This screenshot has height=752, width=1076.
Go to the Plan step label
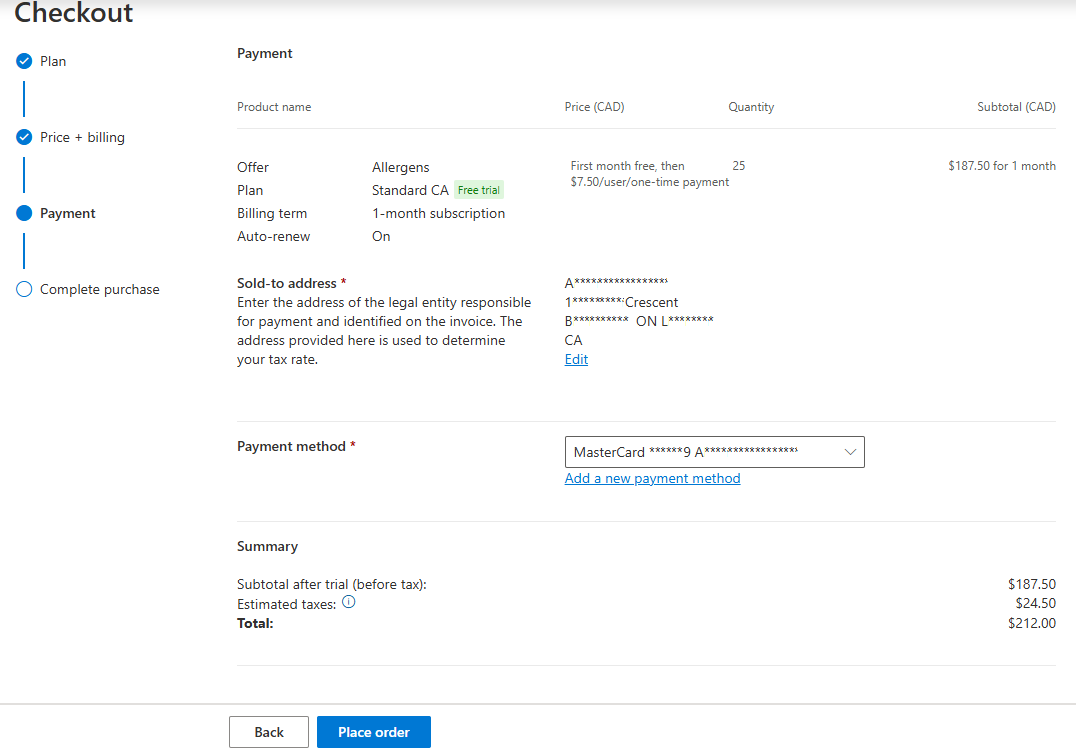tap(53, 61)
